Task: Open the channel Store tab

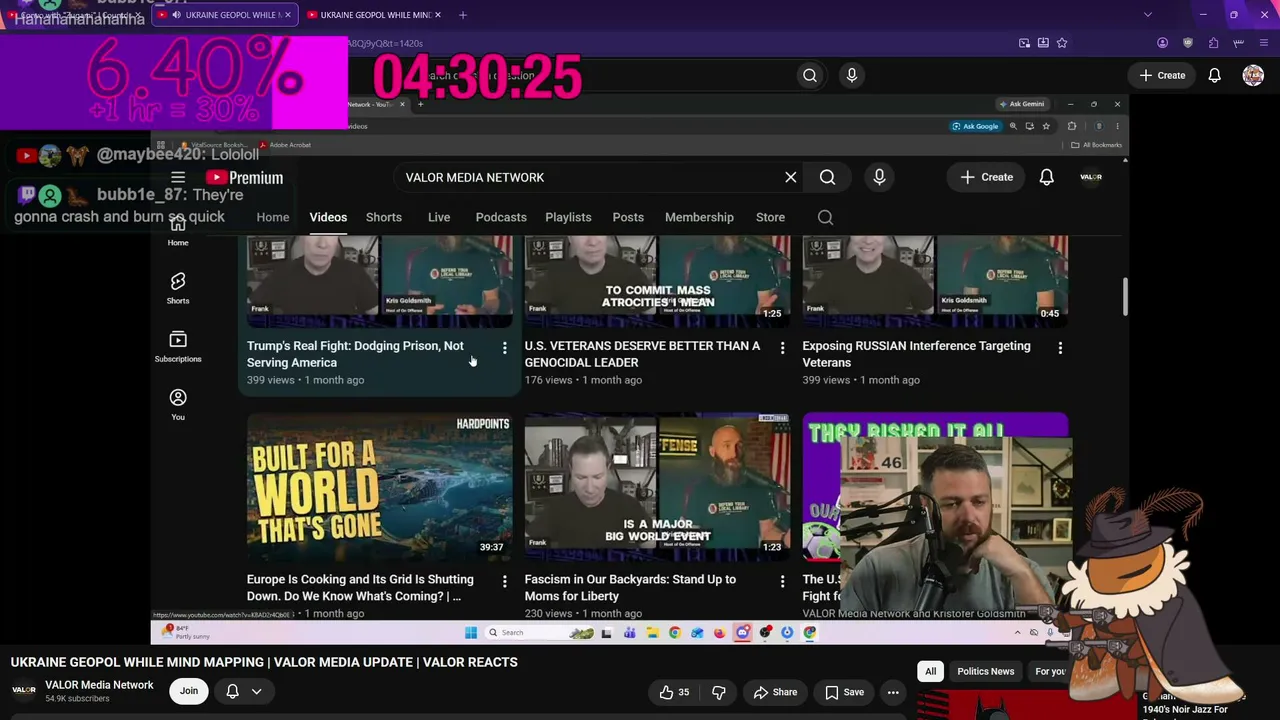Action: (770, 217)
